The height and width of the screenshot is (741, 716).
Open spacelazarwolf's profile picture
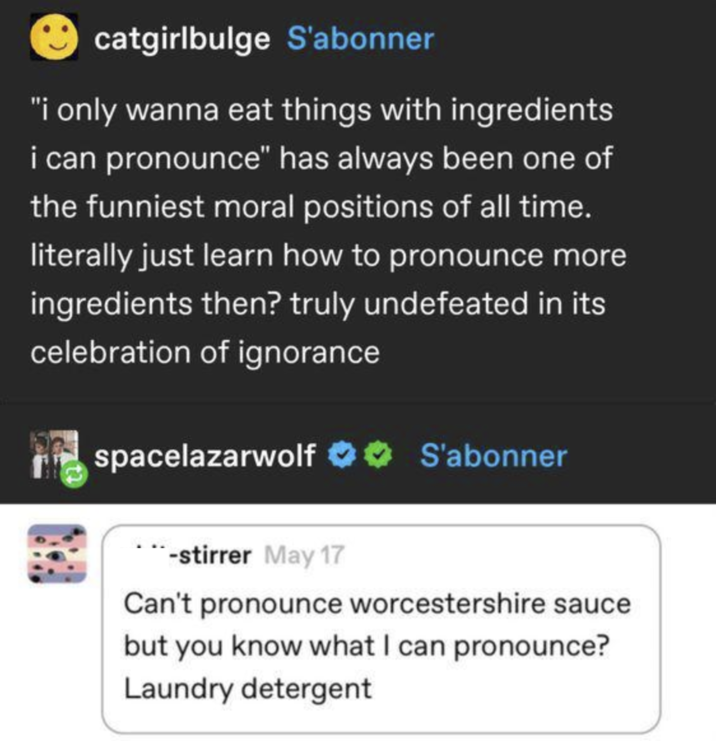49,452
